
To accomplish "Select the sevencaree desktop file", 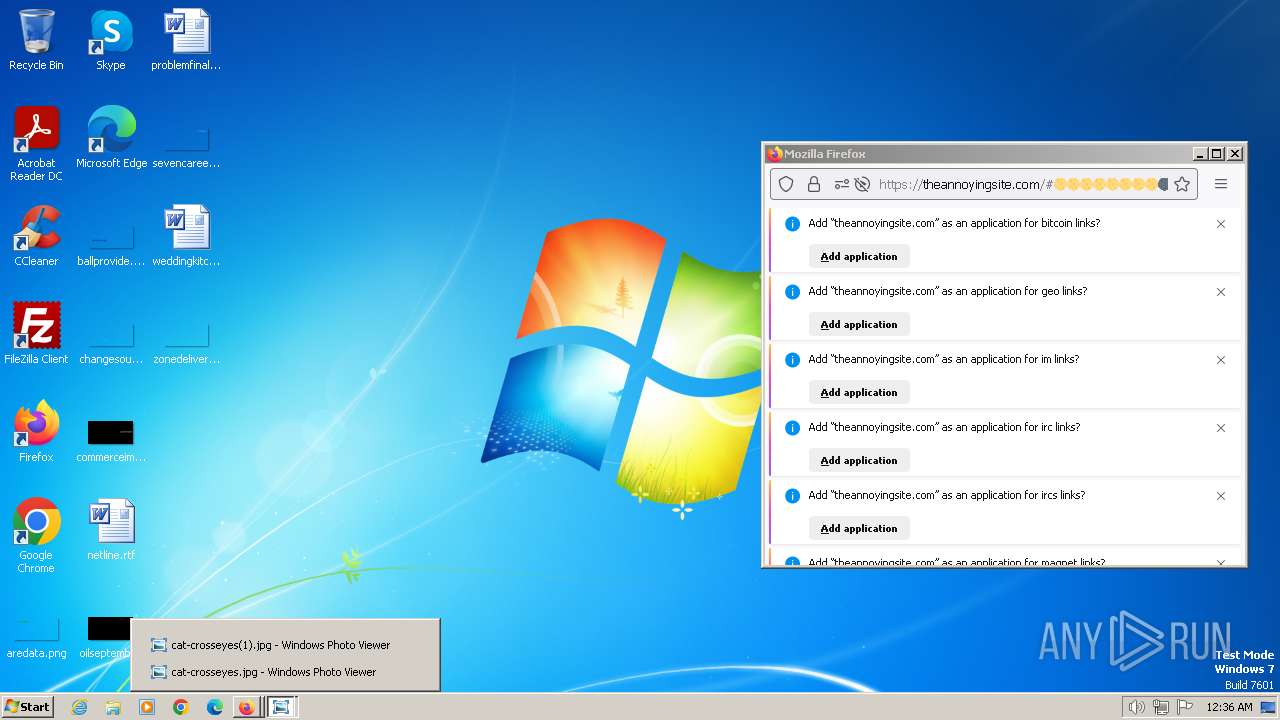I will pos(186,148).
